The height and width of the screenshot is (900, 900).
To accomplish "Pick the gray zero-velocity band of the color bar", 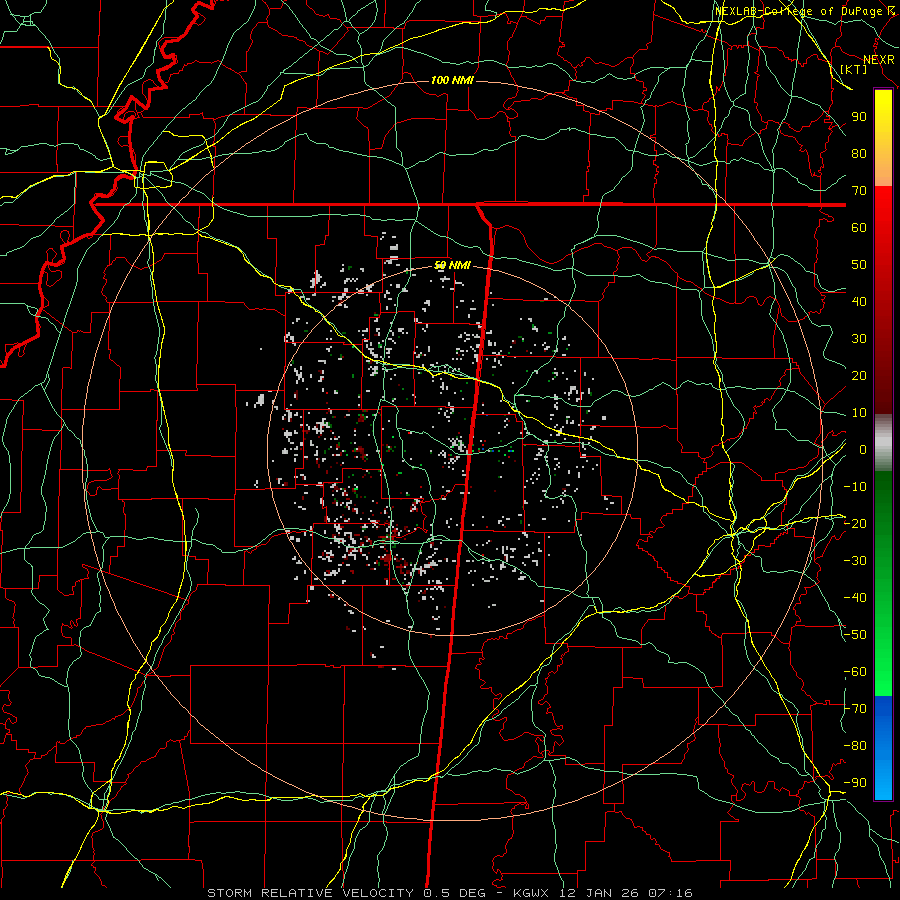I will (x=883, y=443).
